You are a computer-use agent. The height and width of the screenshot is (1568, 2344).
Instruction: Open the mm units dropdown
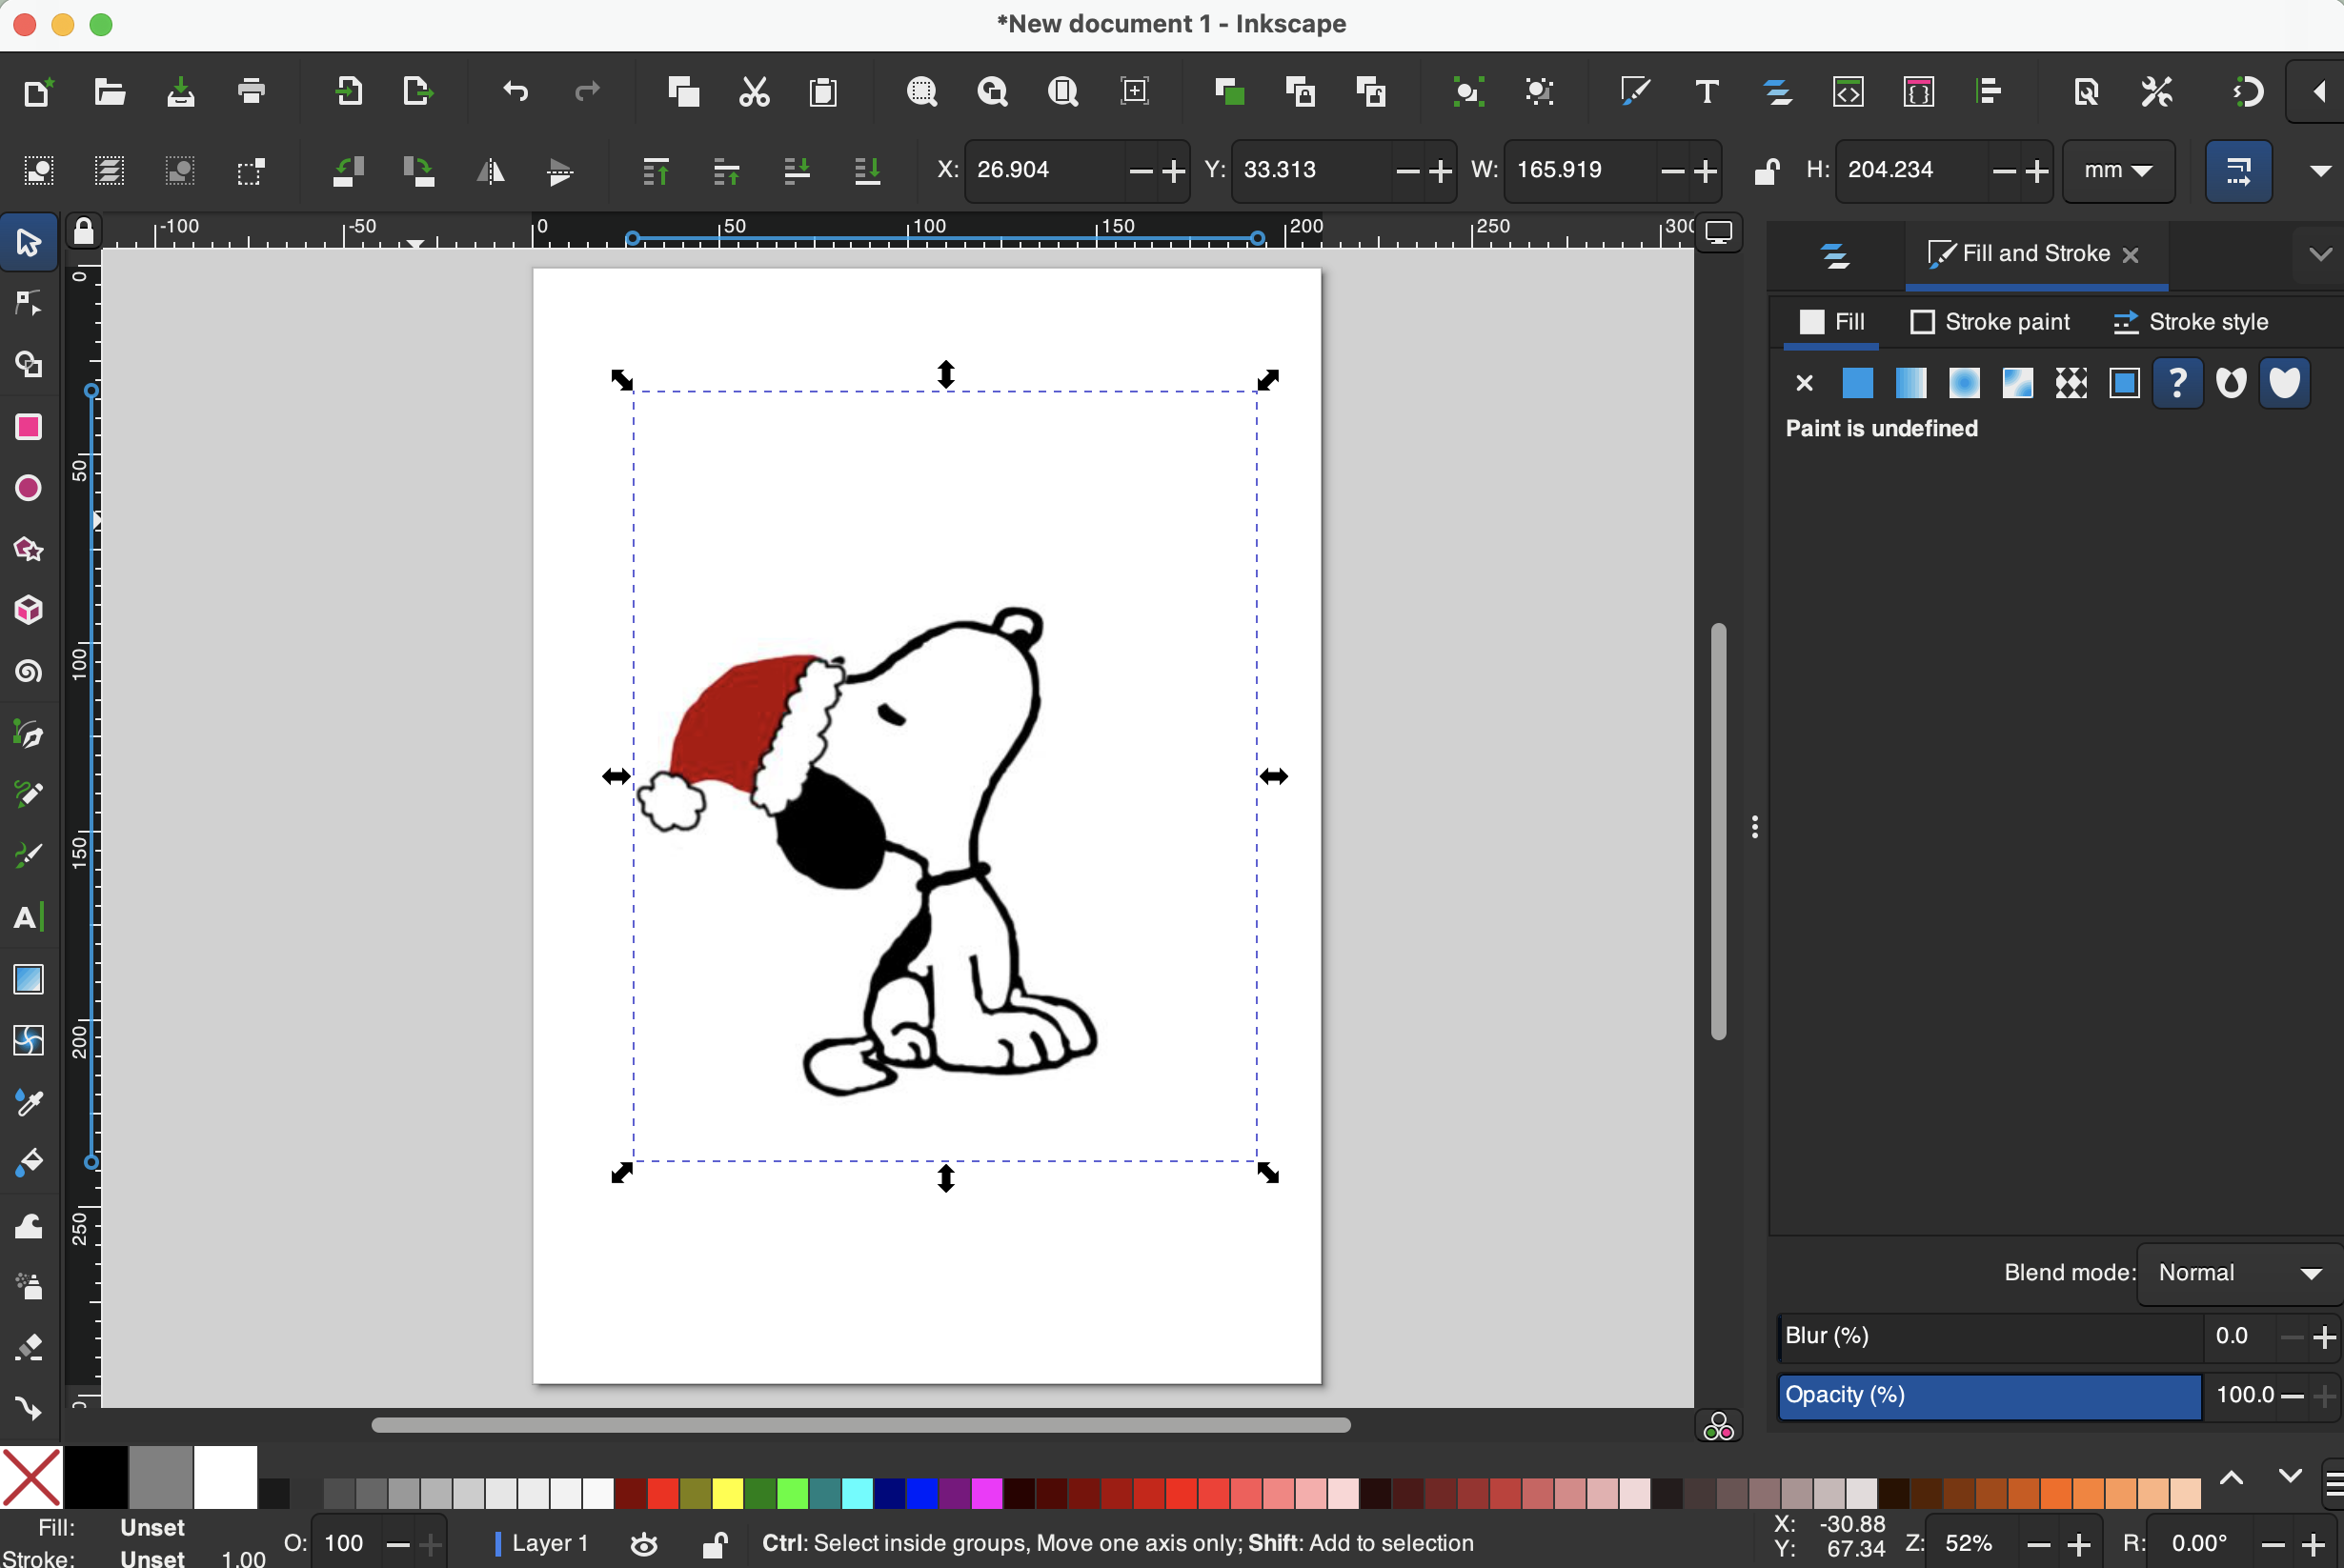click(x=2118, y=171)
